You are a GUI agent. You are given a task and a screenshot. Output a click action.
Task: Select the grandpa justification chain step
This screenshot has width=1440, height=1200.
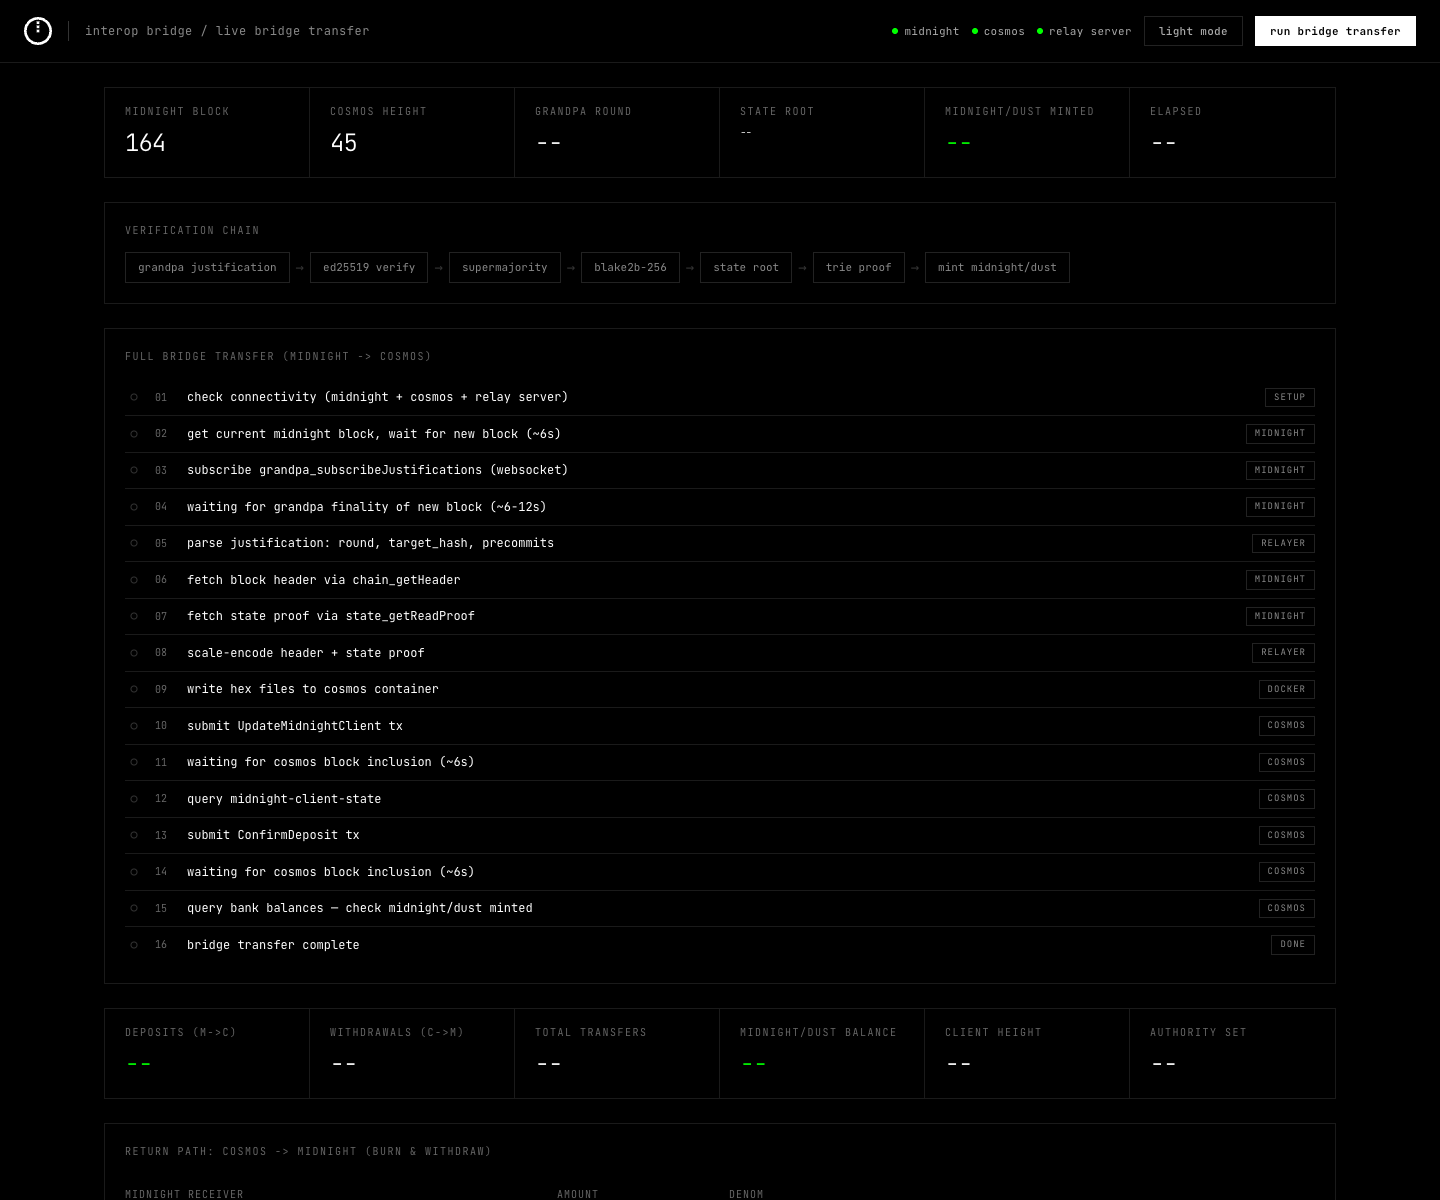coord(207,268)
